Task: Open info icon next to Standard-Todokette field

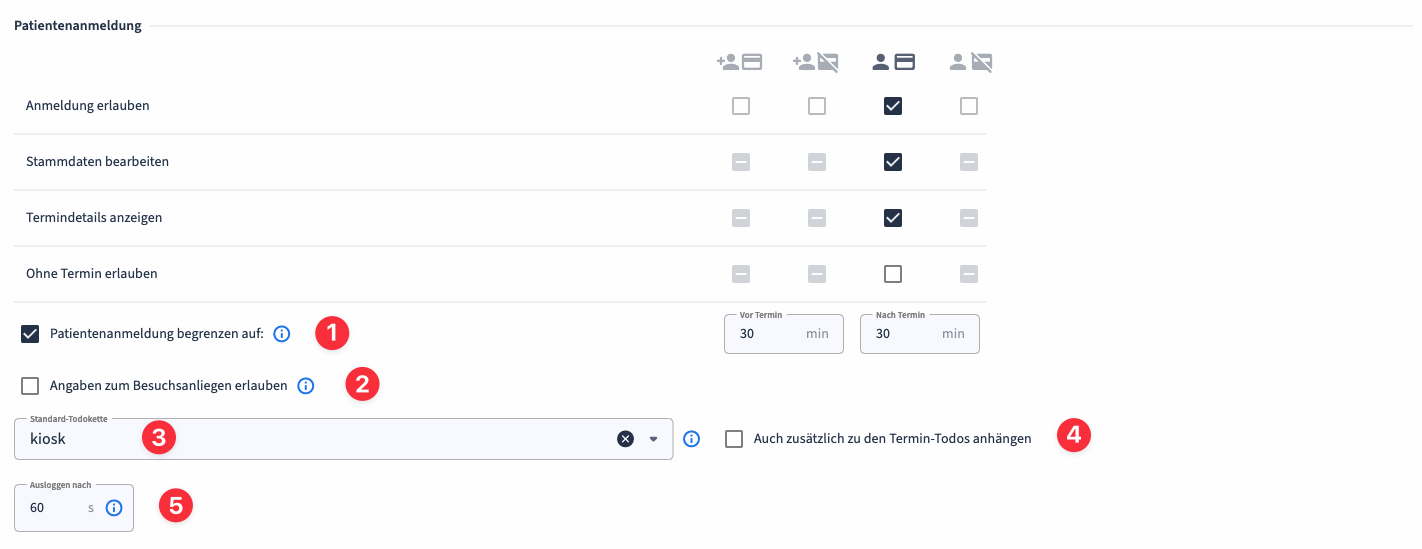Action: [691, 438]
